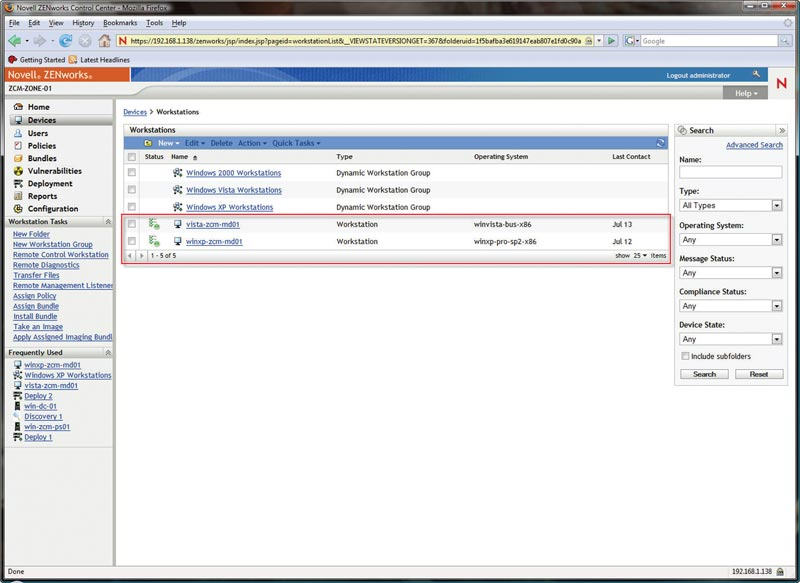Viewport: 800px width, 583px height.
Task: Go to next page arrow in list footer
Action: point(141,256)
